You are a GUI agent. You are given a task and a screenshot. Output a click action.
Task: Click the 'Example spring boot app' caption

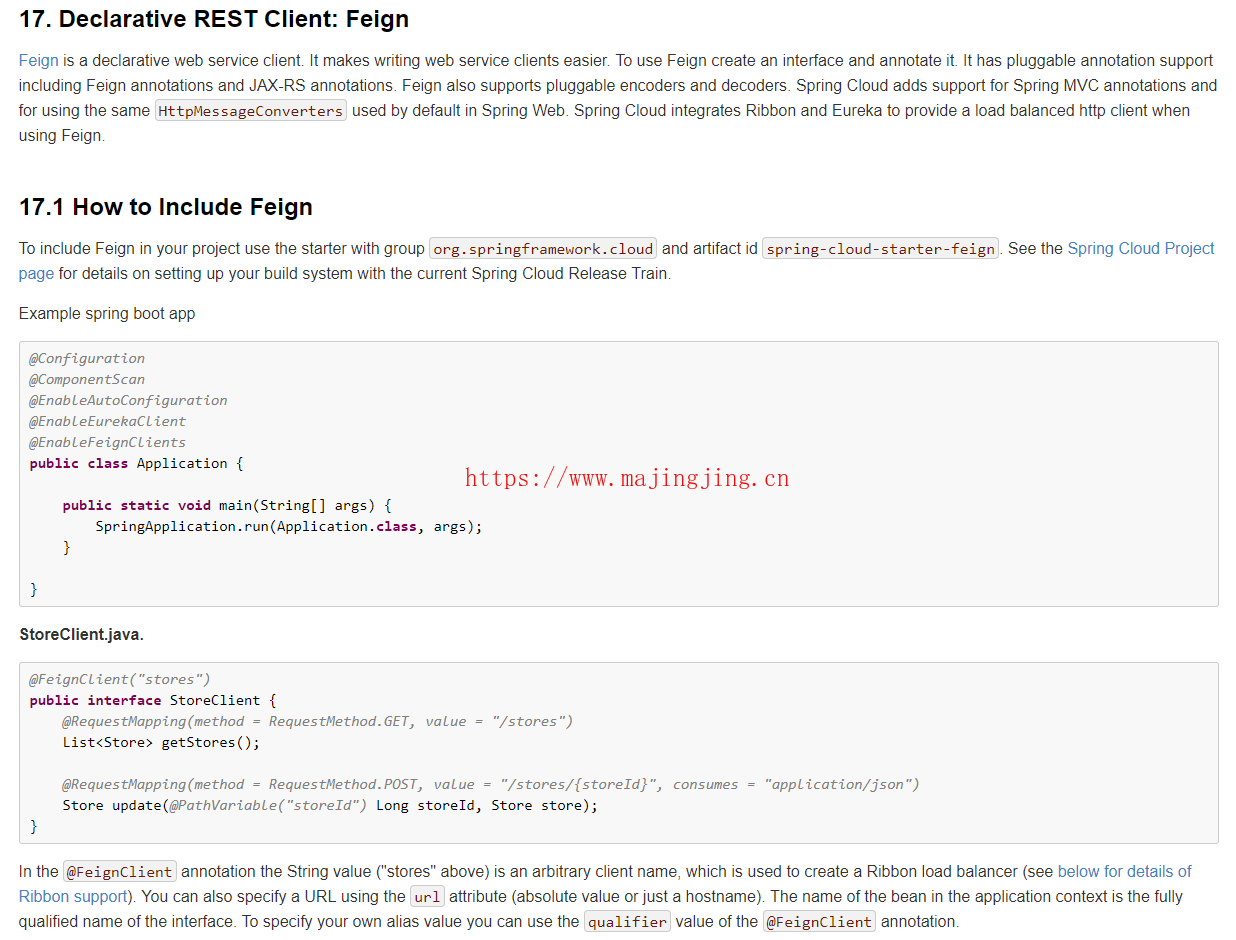107,314
